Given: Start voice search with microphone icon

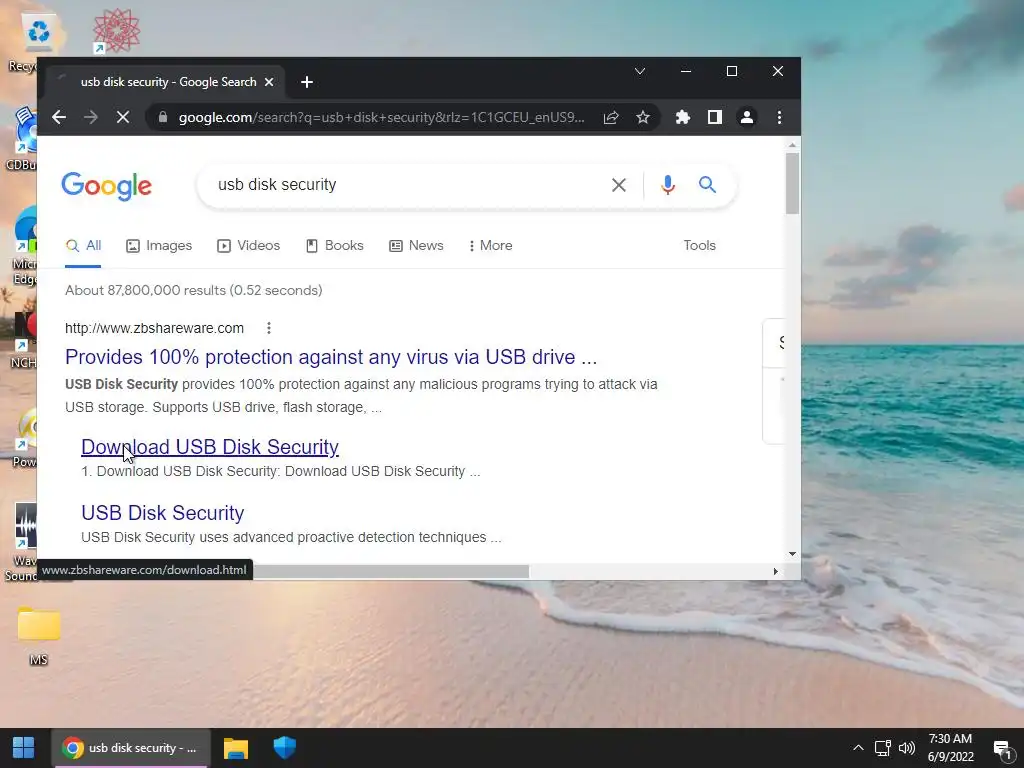Looking at the screenshot, I should click(667, 185).
